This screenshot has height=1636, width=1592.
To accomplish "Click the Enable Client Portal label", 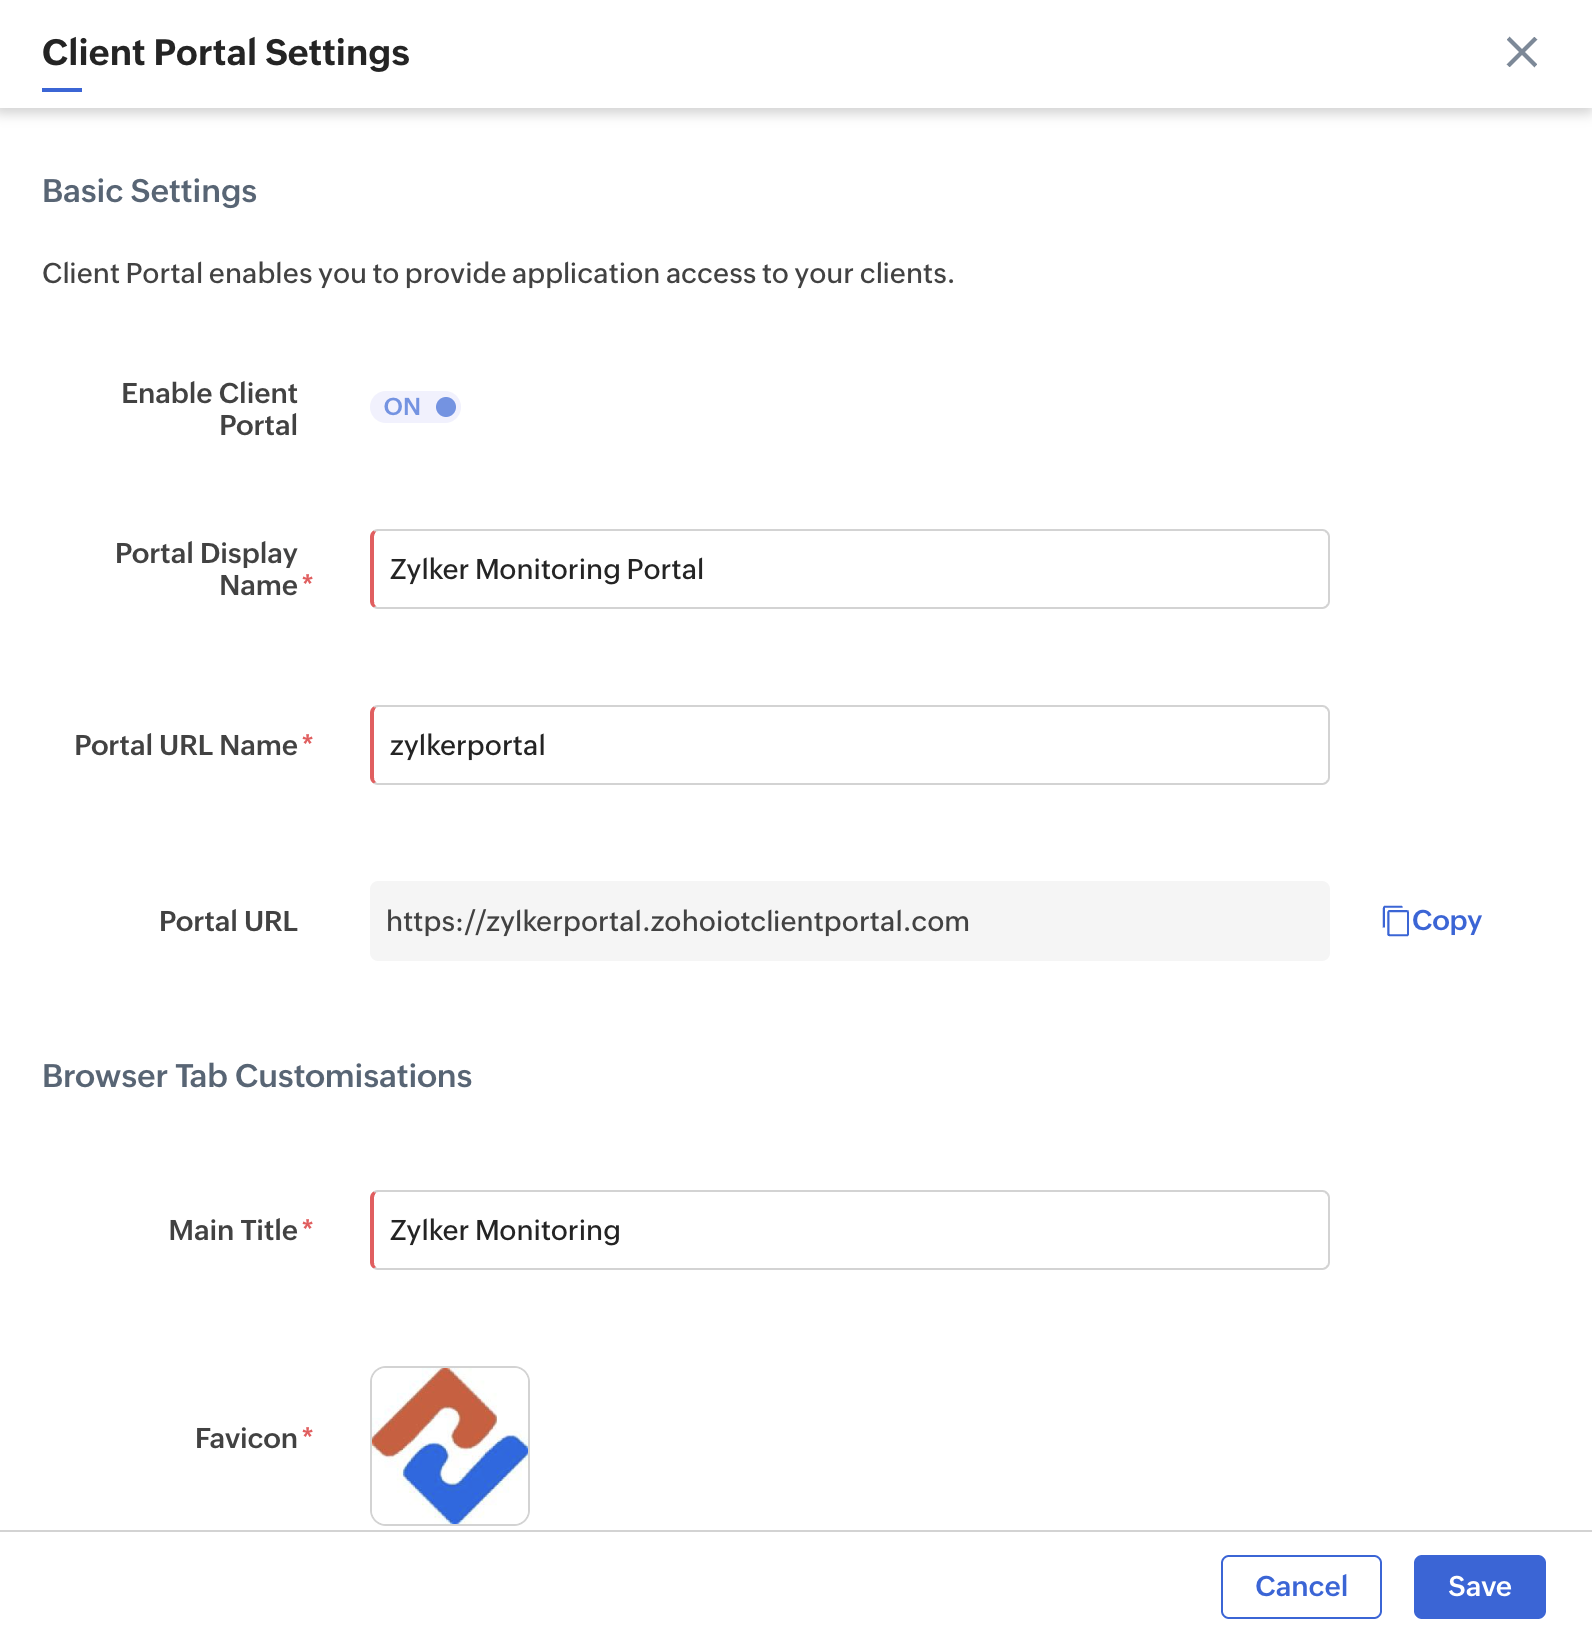I will (x=210, y=409).
